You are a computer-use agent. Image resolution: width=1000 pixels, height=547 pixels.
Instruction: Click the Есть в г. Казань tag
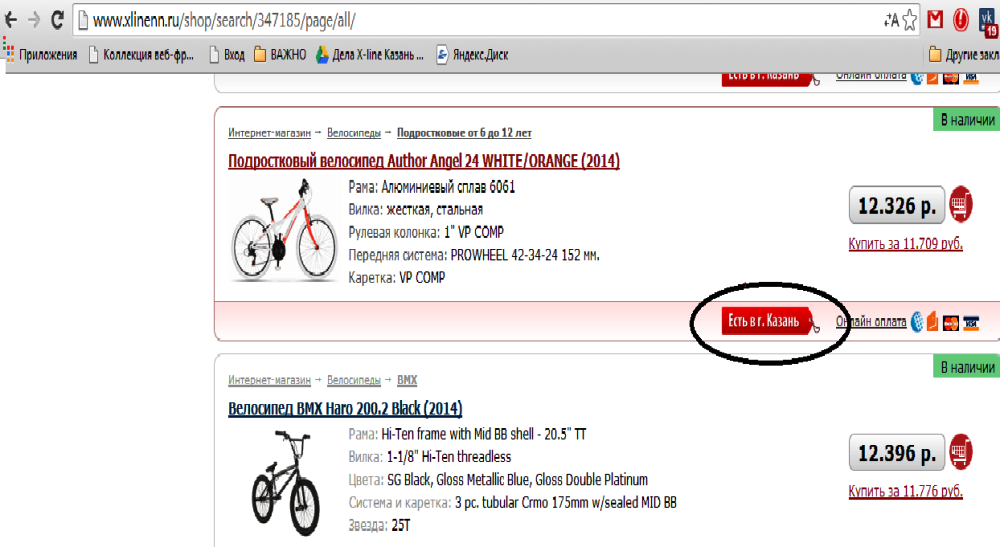point(767,321)
